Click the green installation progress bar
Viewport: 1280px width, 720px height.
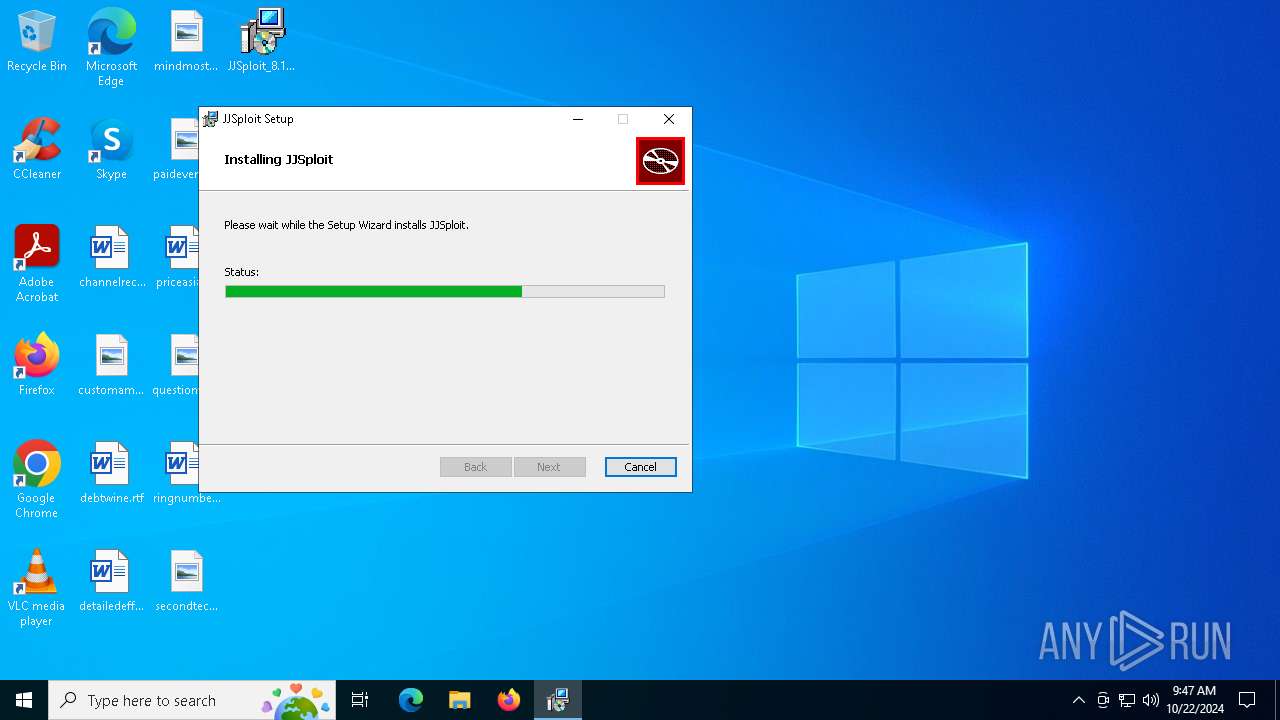coord(445,291)
